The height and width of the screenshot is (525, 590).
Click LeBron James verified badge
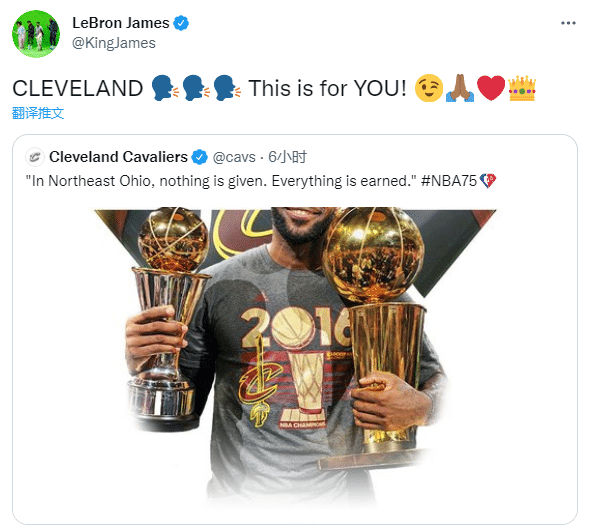pyautogui.click(x=181, y=23)
